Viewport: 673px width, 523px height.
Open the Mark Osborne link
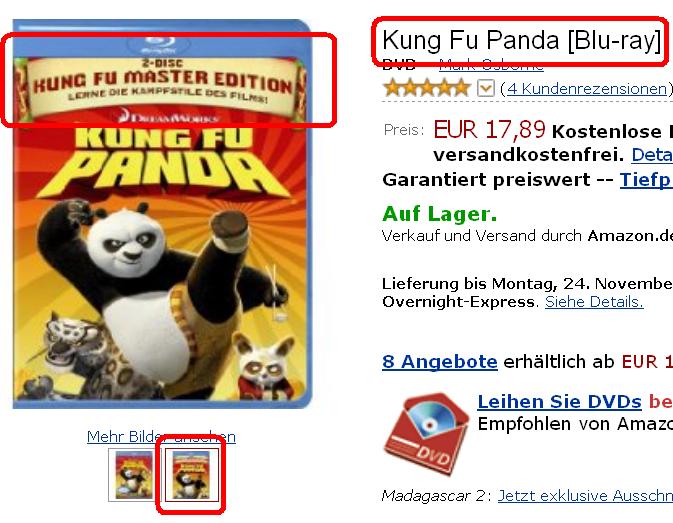coord(491,64)
